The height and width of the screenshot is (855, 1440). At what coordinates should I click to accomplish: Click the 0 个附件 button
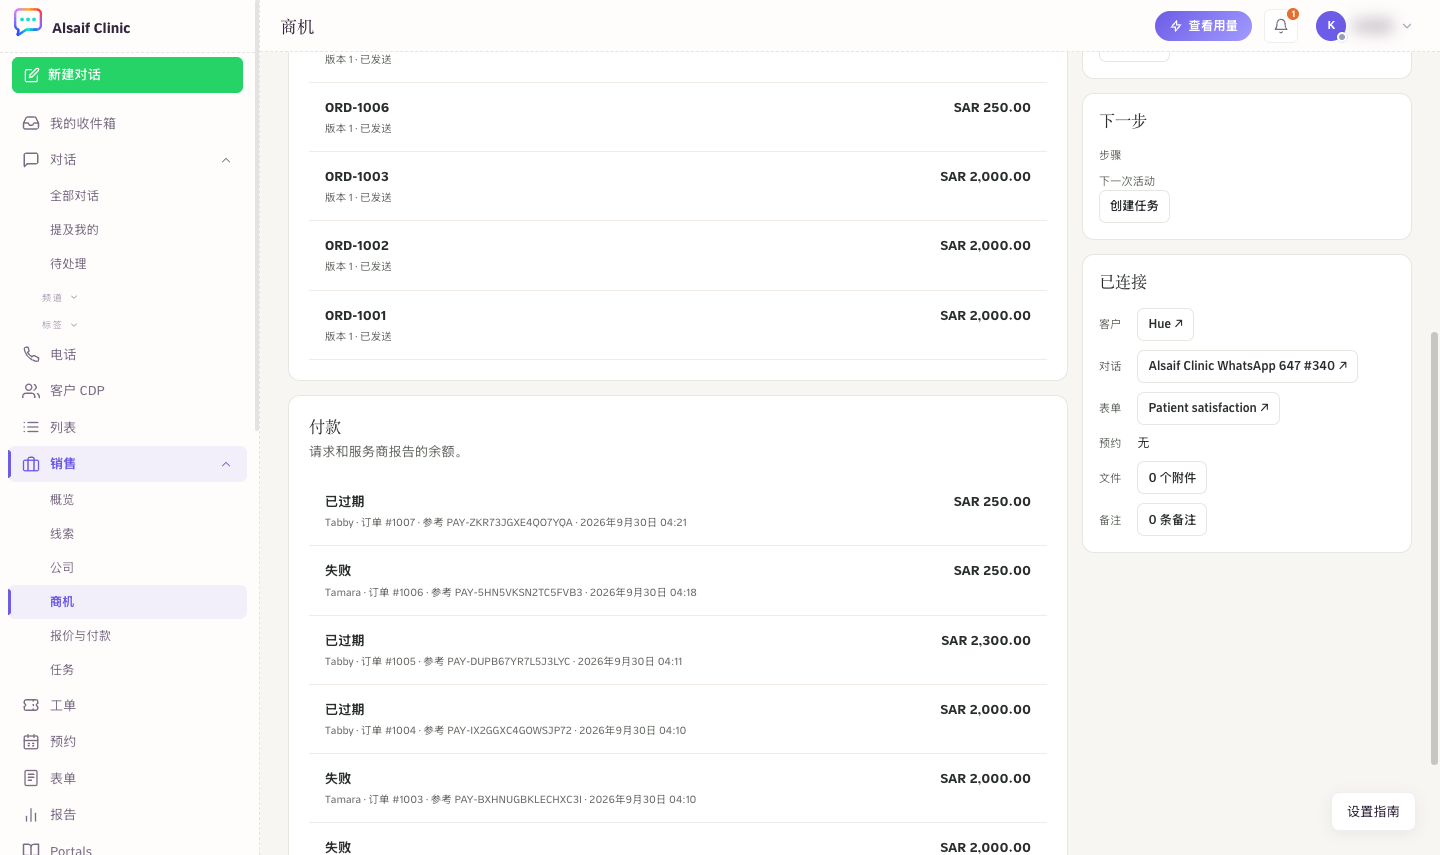click(1172, 478)
